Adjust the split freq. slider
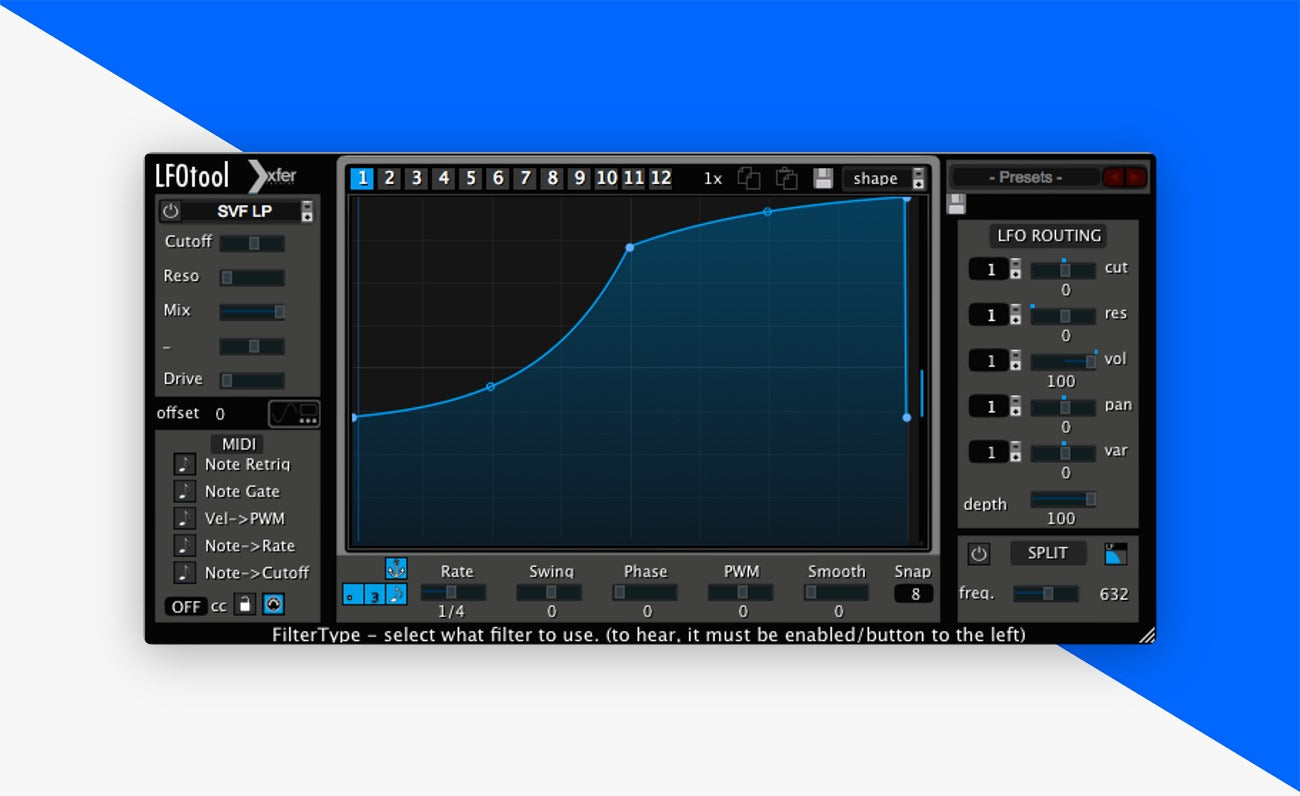The height and width of the screenshot is (796, 1300). coord(1046,594)
